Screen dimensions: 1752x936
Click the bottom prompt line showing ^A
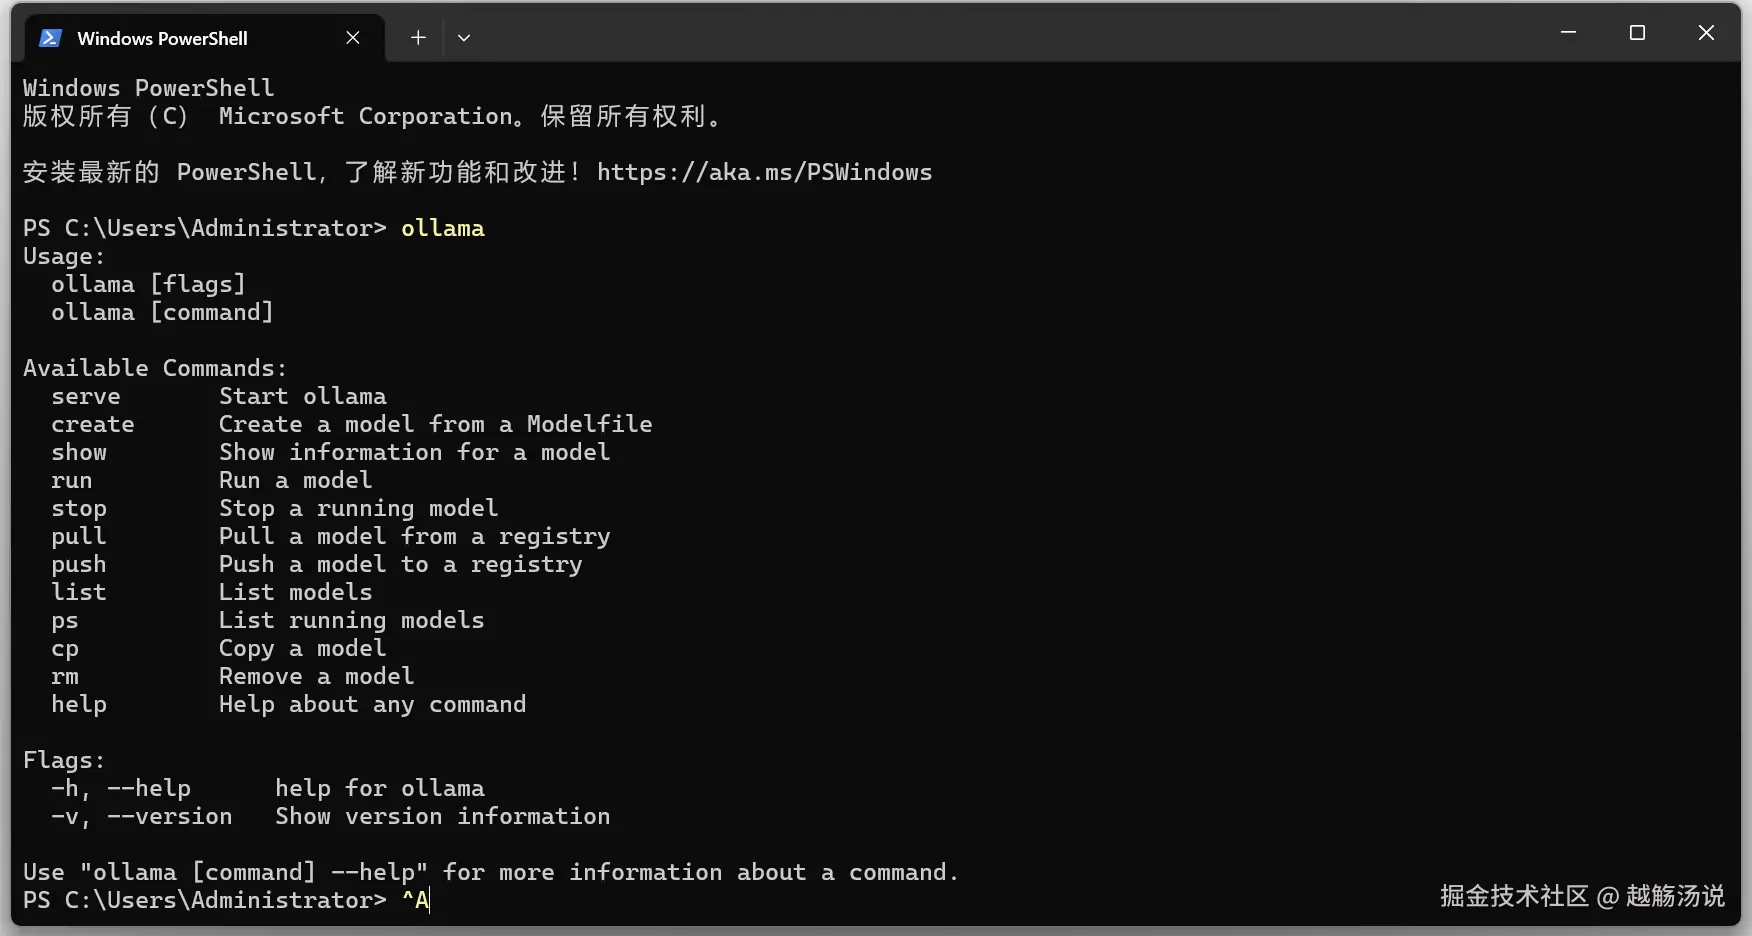415,900
